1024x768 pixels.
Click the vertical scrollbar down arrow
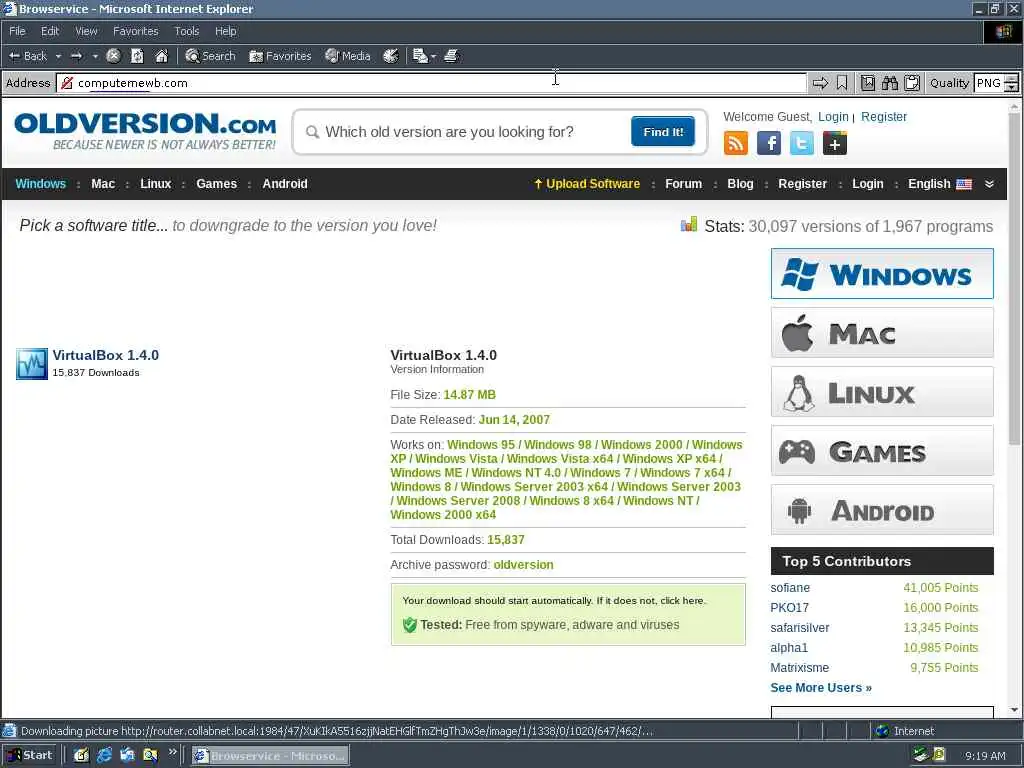(x=1014, y=710)
